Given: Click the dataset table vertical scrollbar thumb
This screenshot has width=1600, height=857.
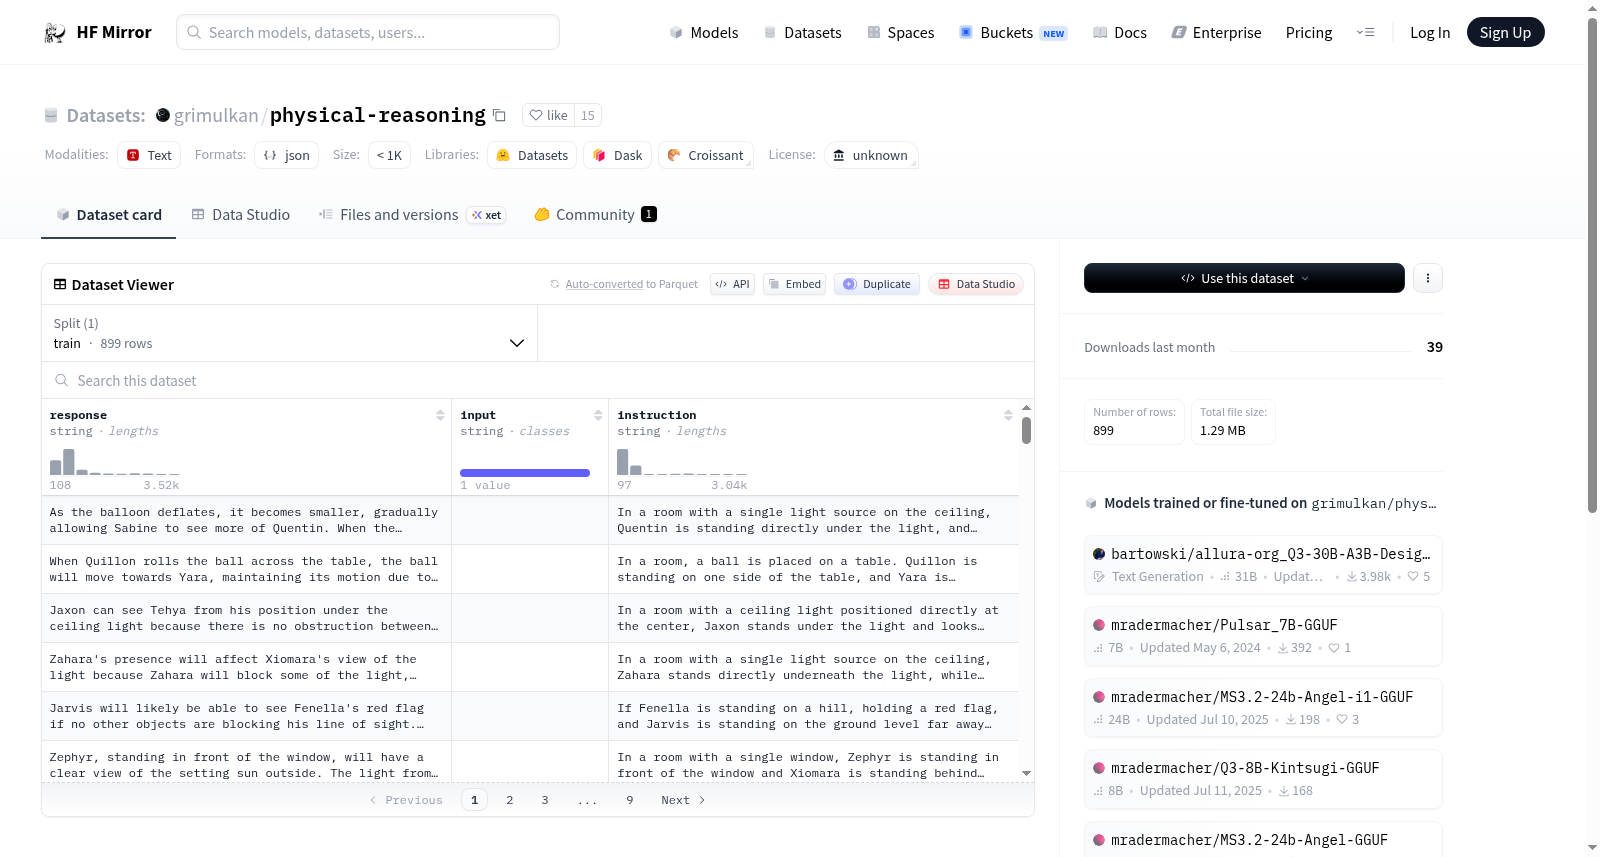Looking at the screenshot, I should pos(1026,431).
